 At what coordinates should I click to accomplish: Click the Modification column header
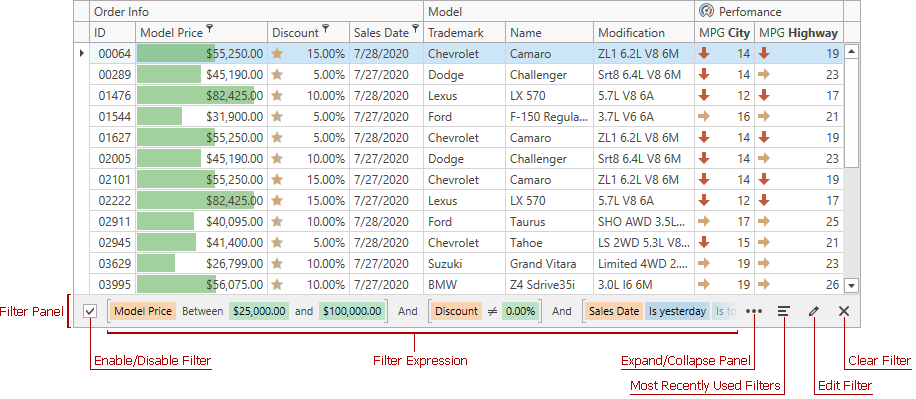(x=644, y=33)
